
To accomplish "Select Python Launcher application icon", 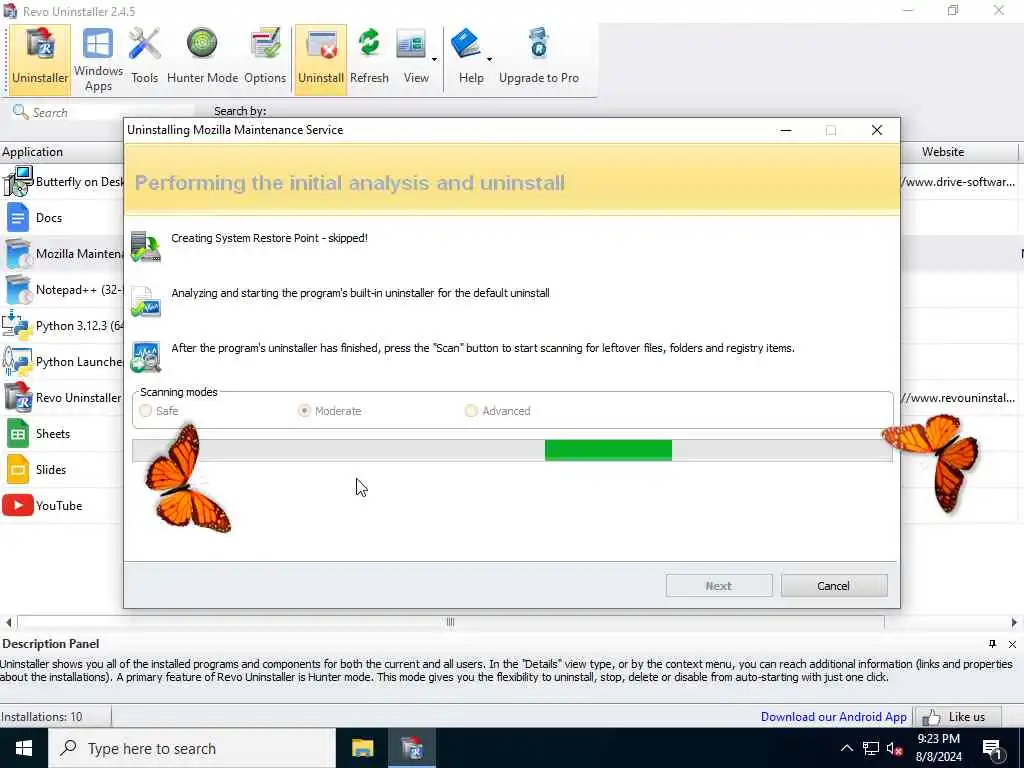I will [17, 361].
